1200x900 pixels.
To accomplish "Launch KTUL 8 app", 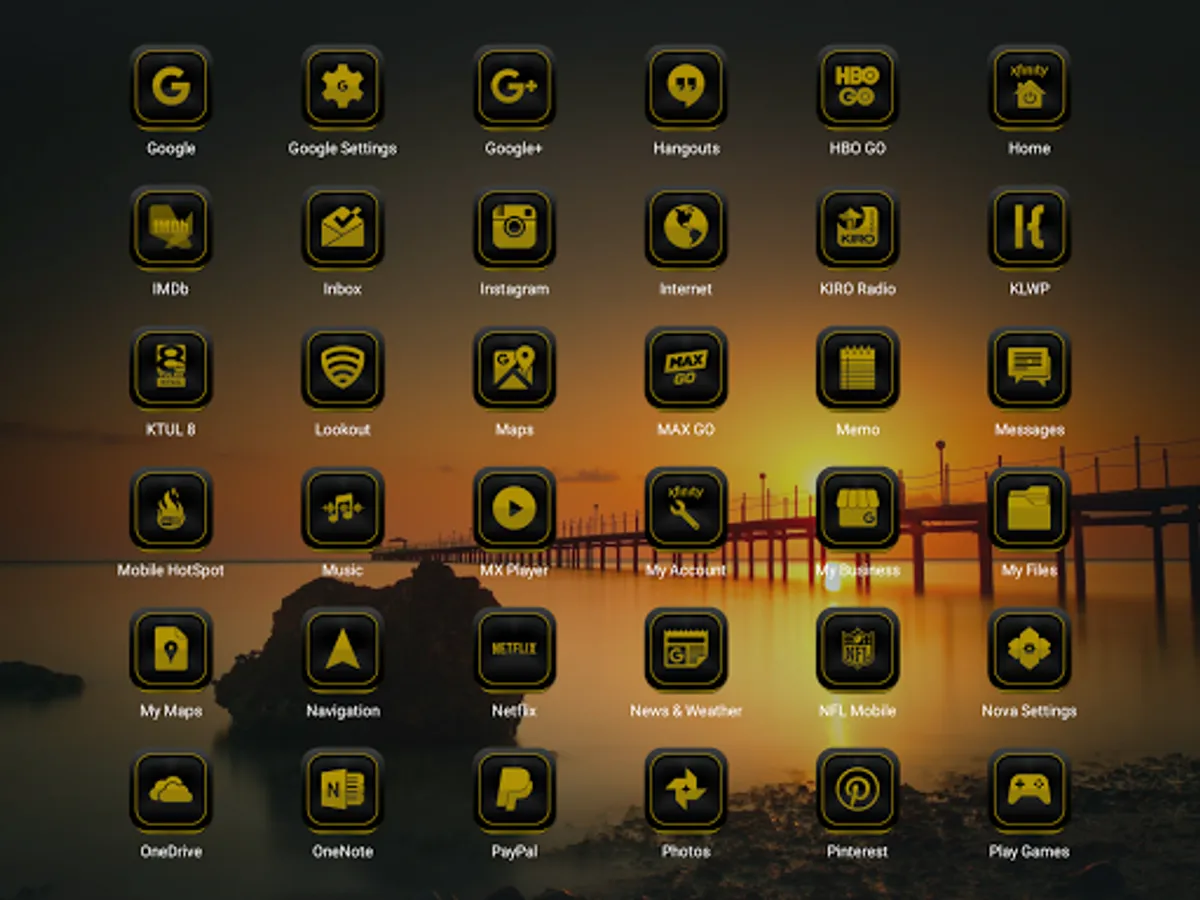I will click(x=171, y=369).
